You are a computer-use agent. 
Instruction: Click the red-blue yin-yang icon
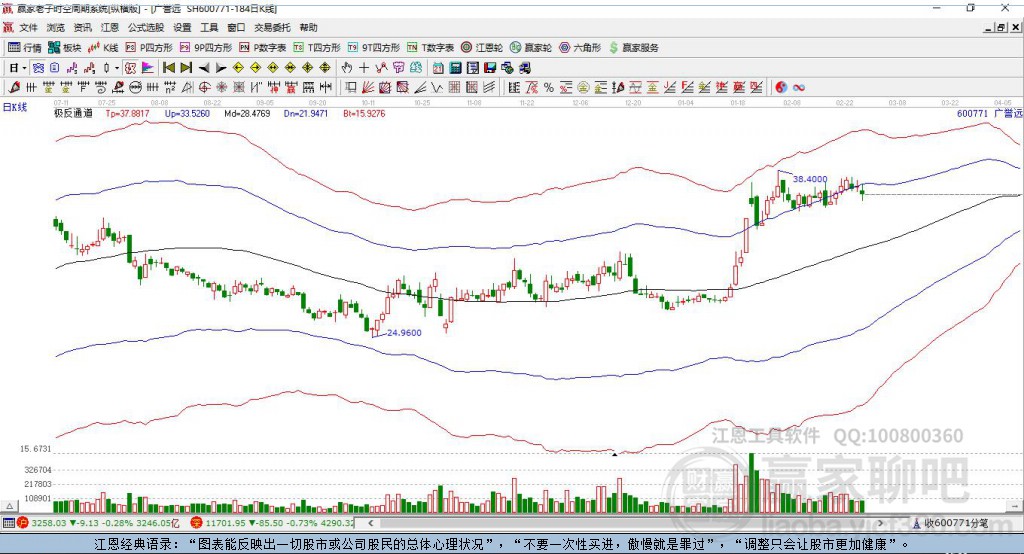781,88
